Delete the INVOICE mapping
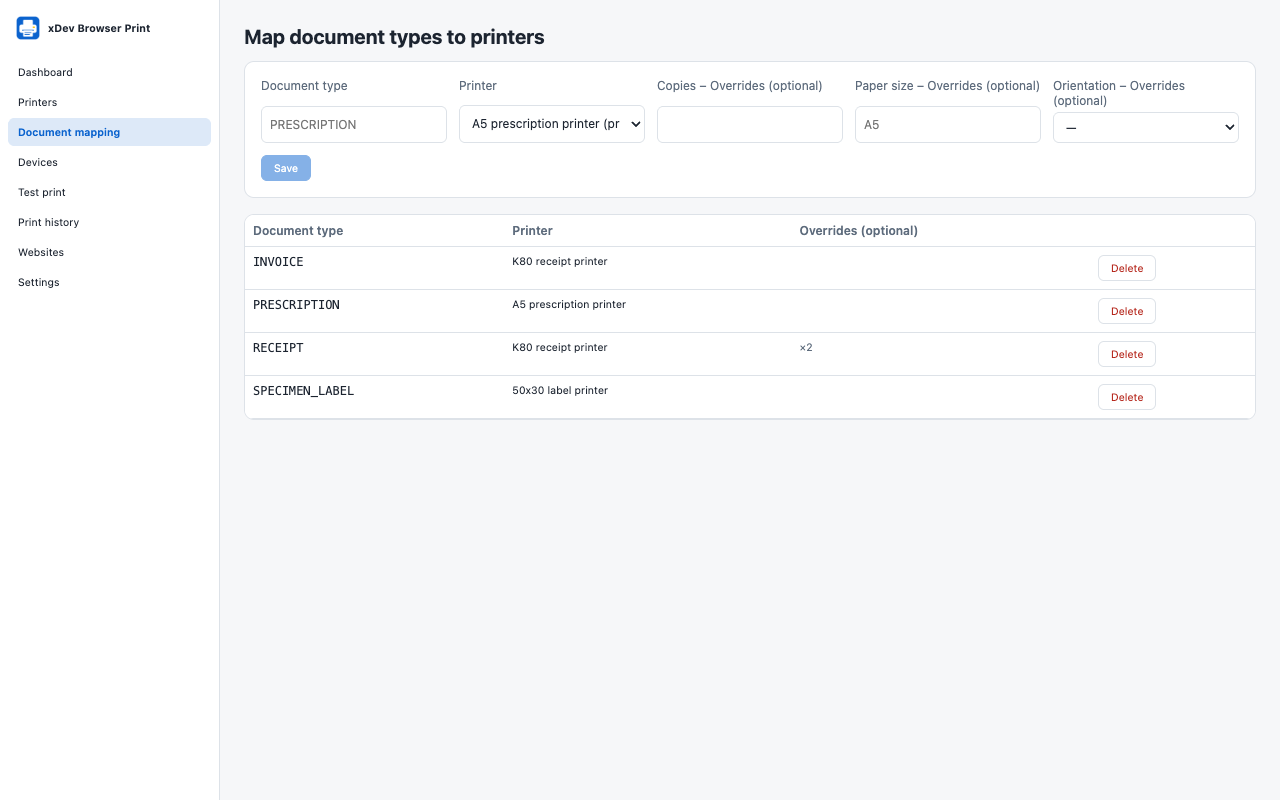The image size is (1280, 800). click(x=1127, y=268)
